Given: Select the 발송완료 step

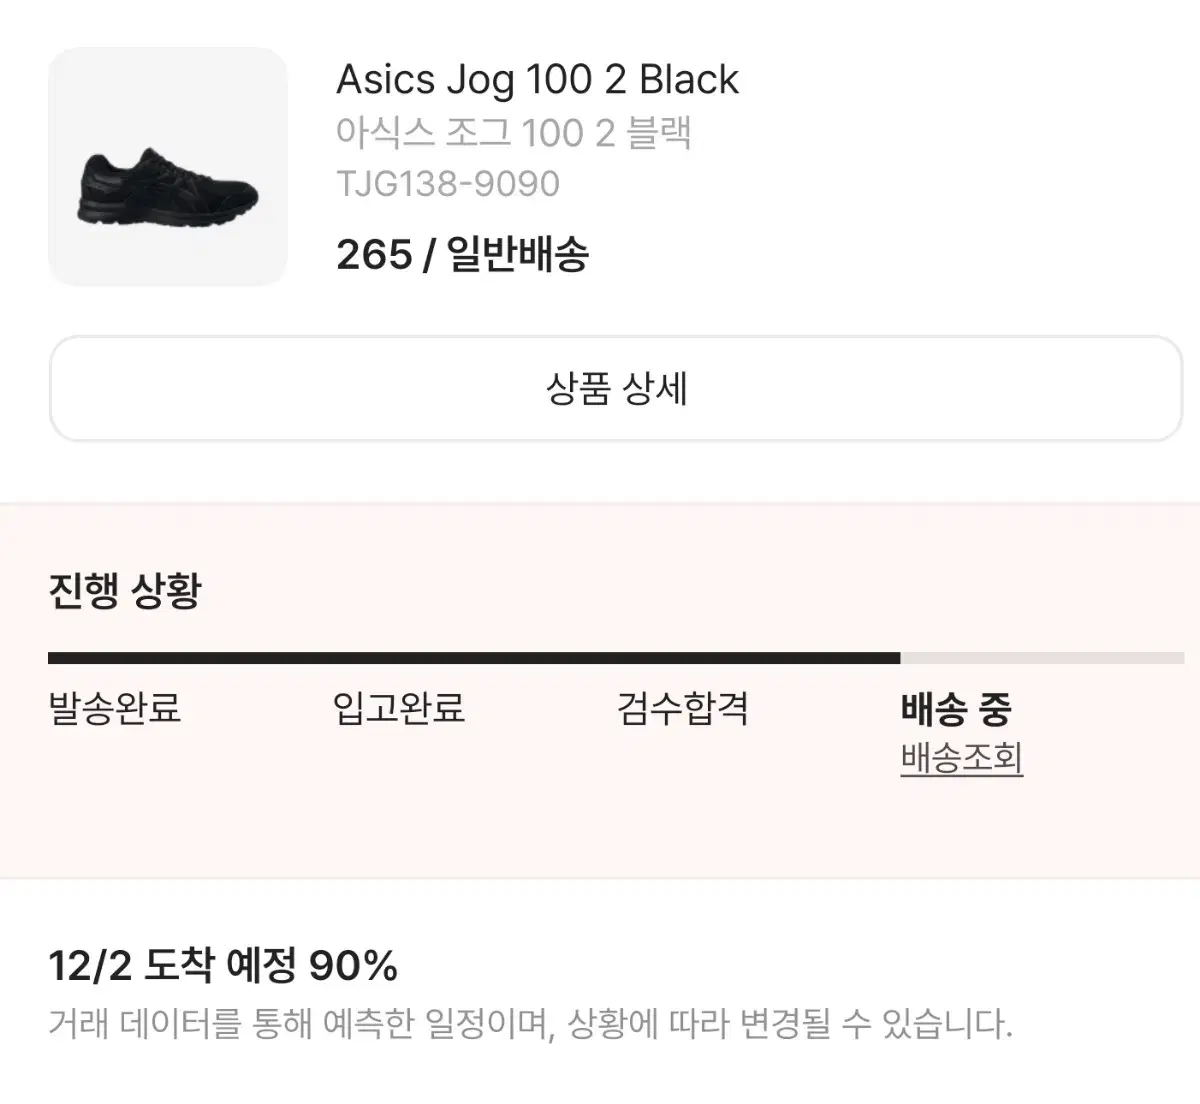Looking at the screenshot, I should click(x=115, y=709).
